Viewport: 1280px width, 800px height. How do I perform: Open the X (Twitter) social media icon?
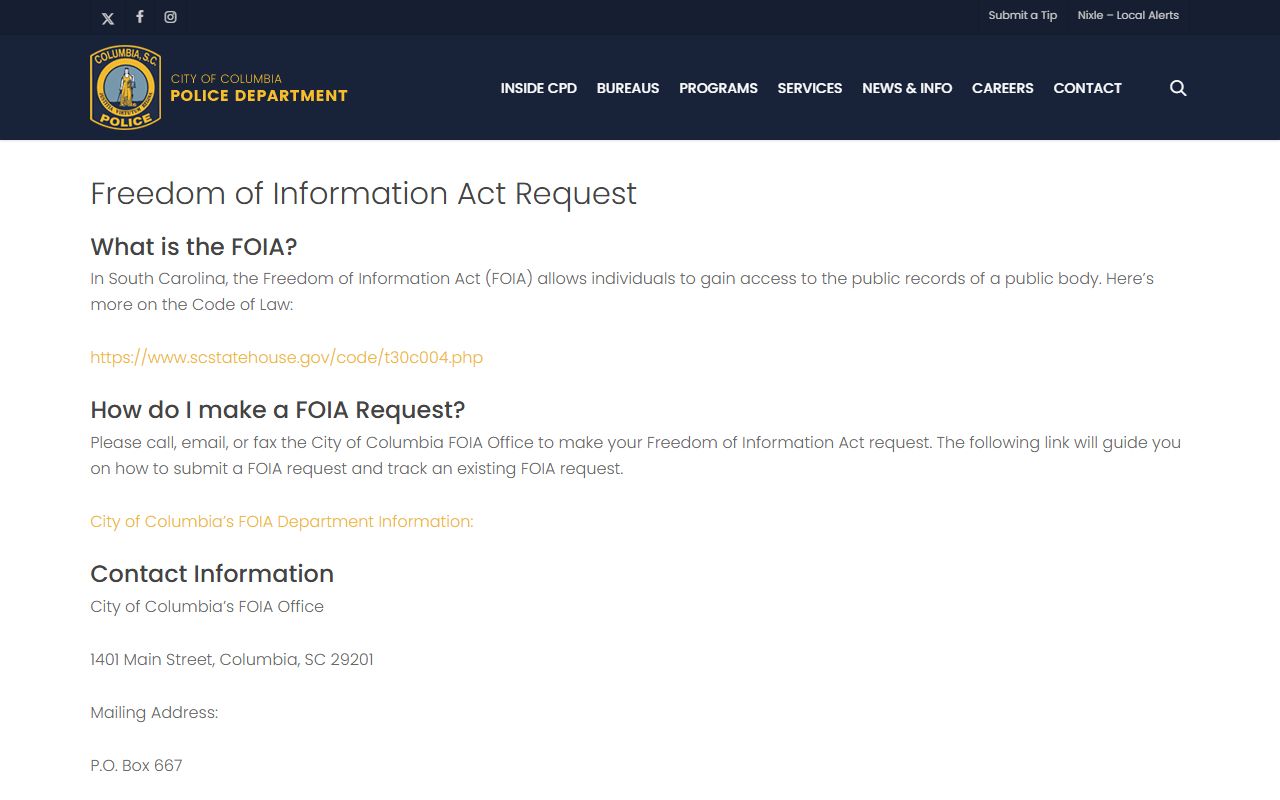click(x=108, y=17)
